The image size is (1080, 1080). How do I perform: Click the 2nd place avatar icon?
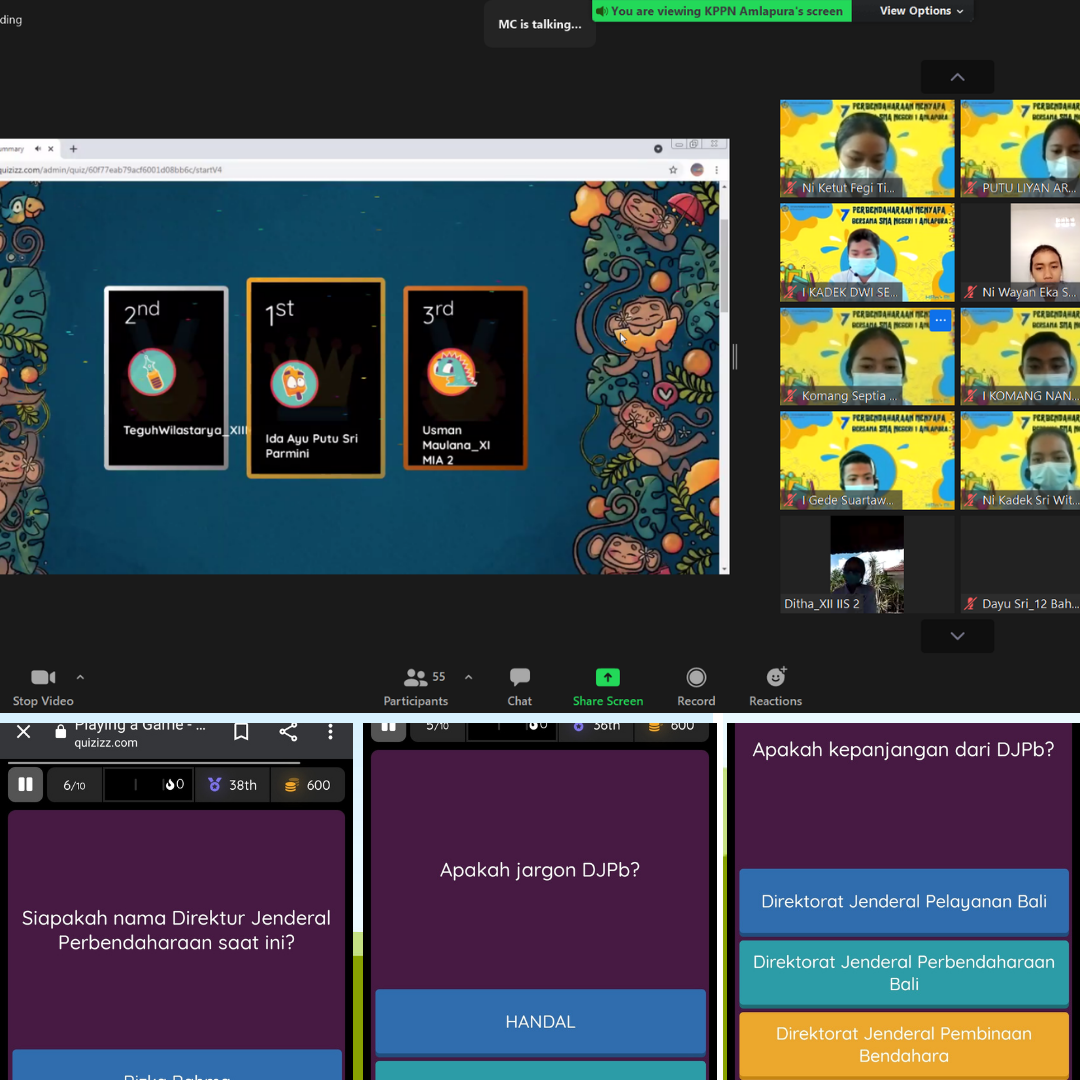152,372
